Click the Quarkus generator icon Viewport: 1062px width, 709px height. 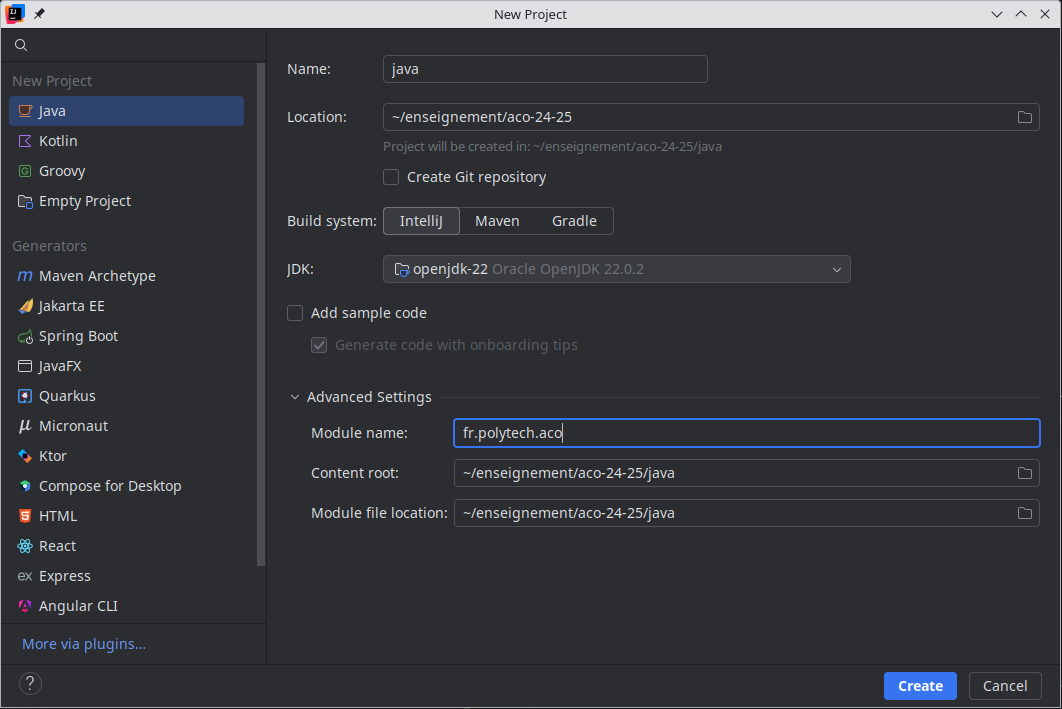(x=25, y=396)
